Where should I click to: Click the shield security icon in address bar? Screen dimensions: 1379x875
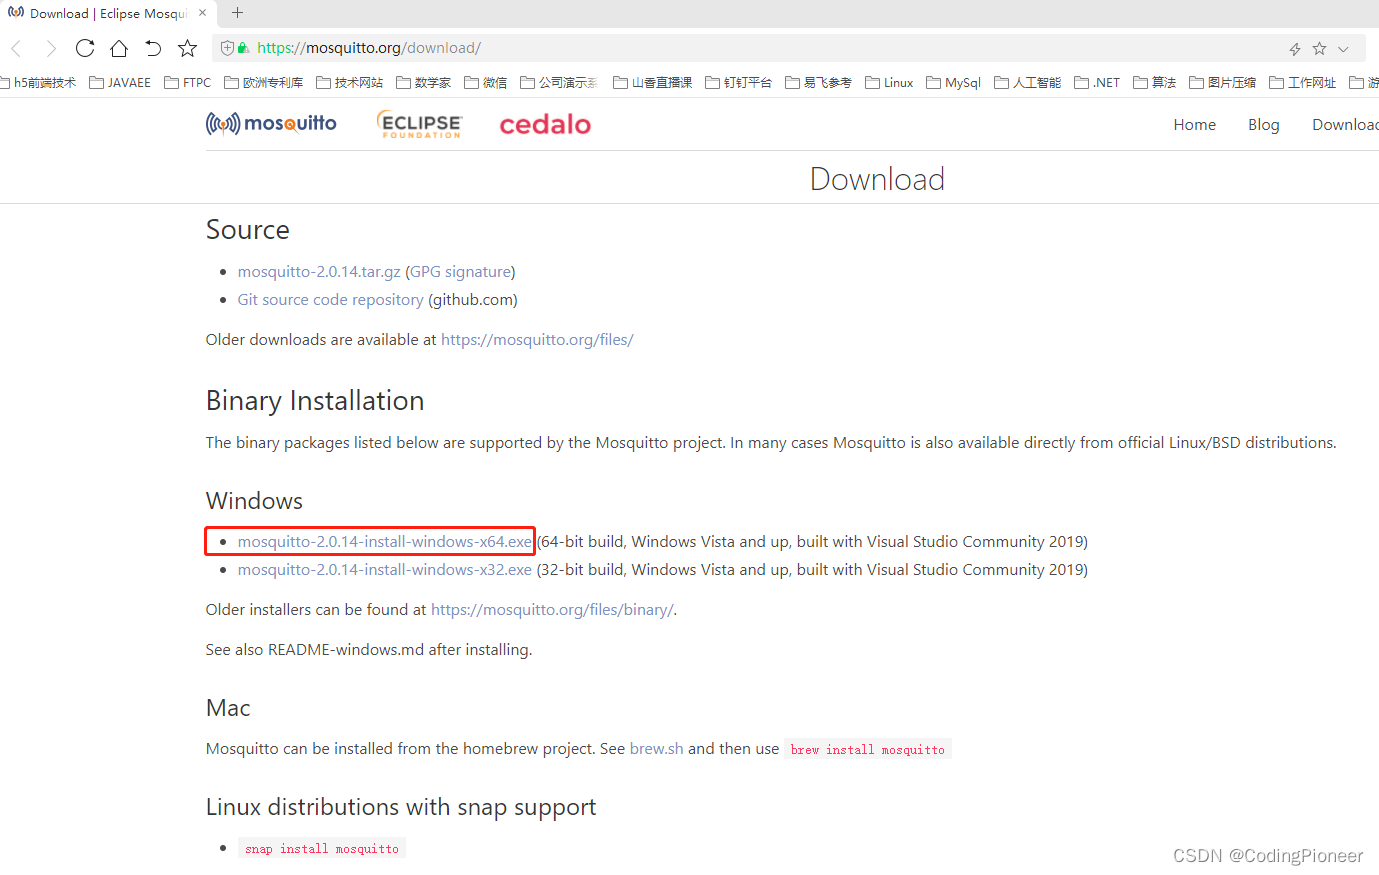point(227,48)
